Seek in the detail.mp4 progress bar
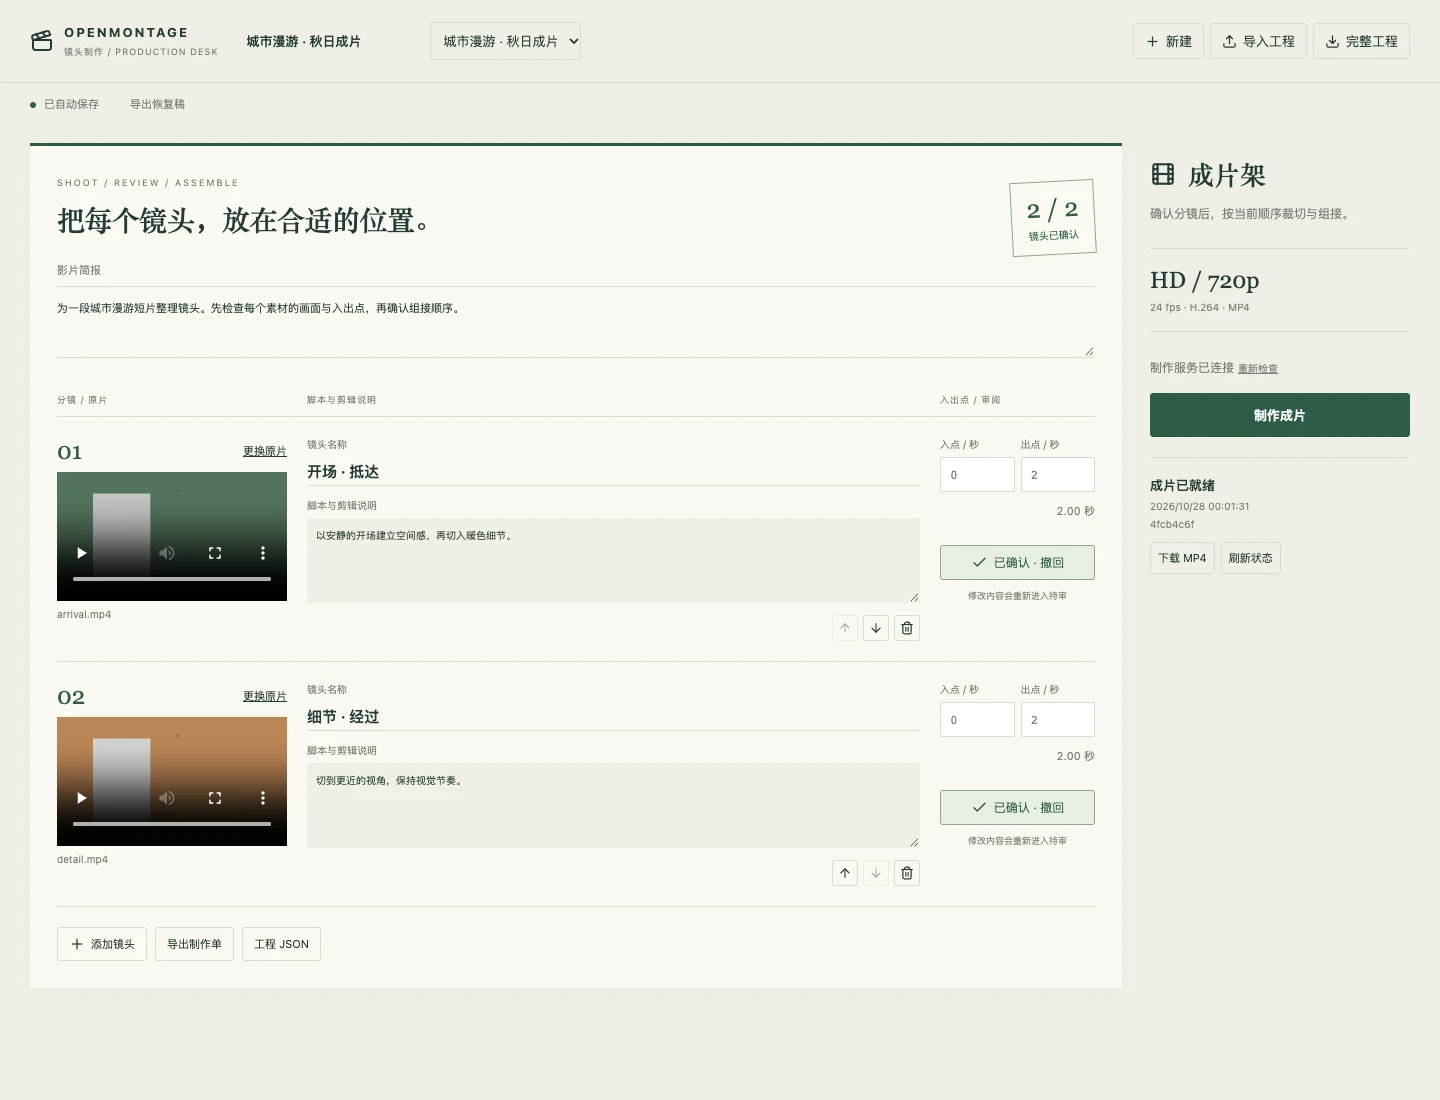This screenshot has width=1440, height=1100. point(172,824)
